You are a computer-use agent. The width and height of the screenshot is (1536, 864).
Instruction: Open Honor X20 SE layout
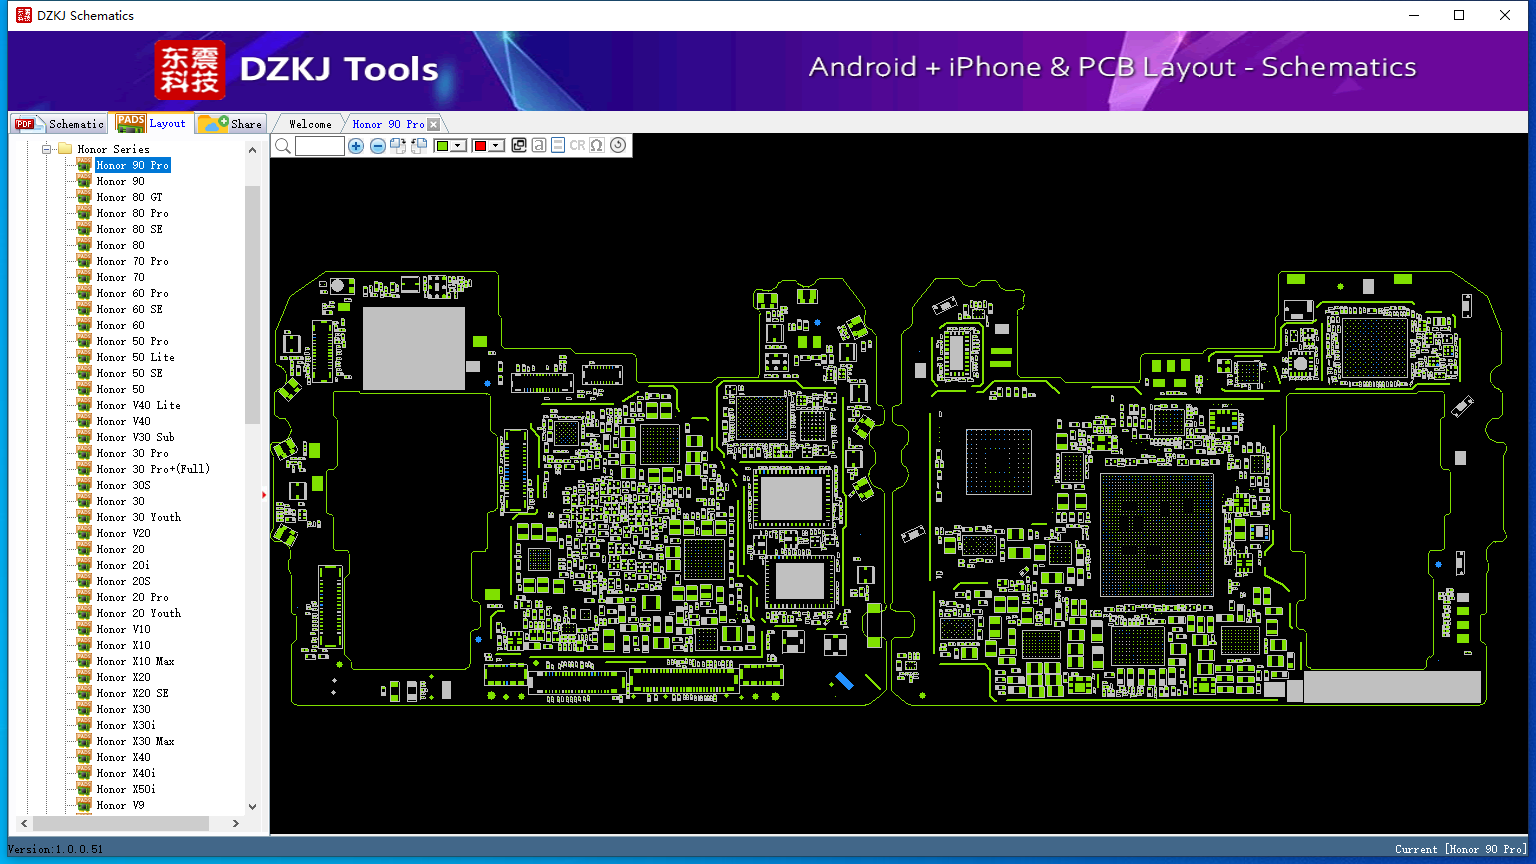coord(132,693)
